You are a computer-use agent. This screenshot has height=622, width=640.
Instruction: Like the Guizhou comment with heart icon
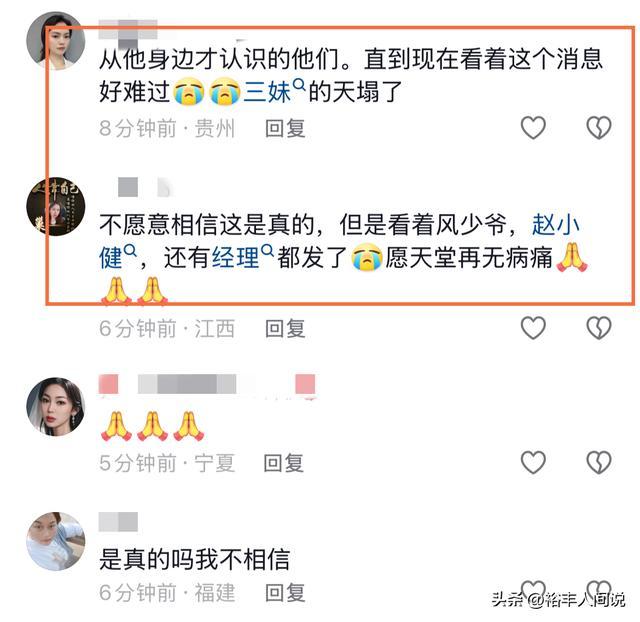(x=533, y=128)
